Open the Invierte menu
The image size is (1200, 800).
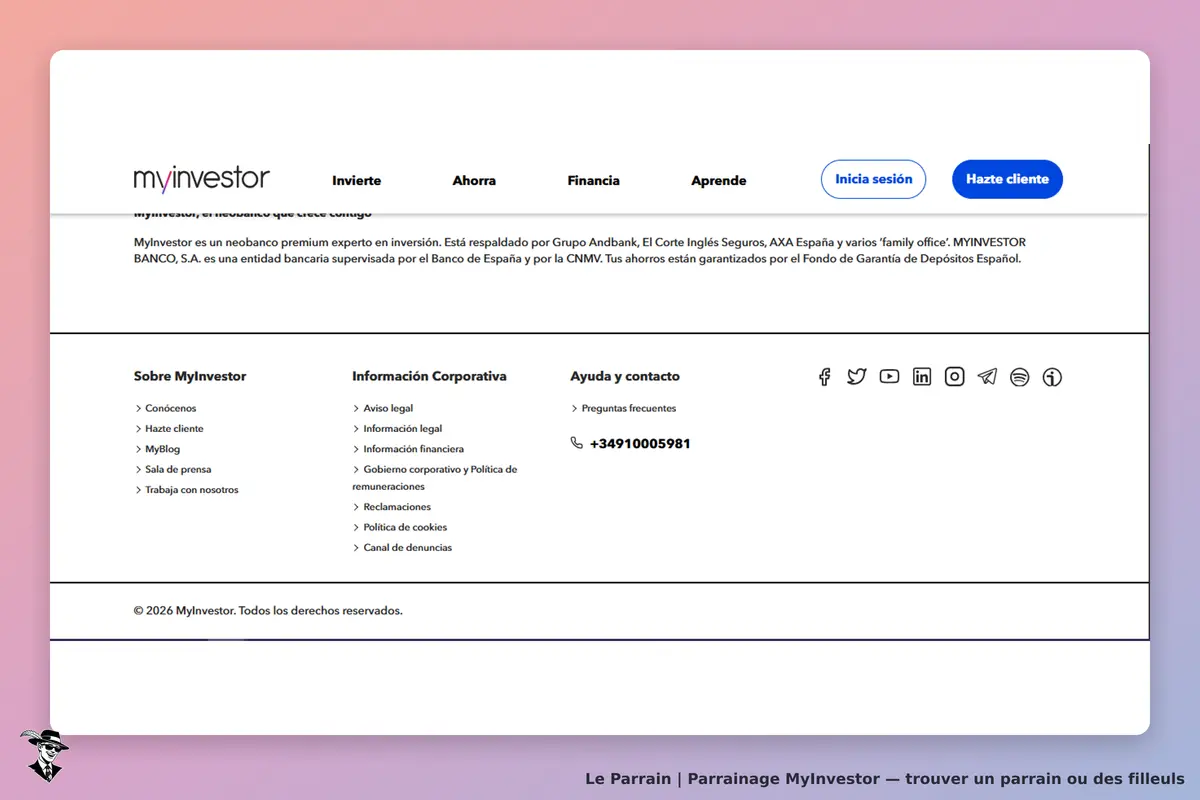point(357,181)
